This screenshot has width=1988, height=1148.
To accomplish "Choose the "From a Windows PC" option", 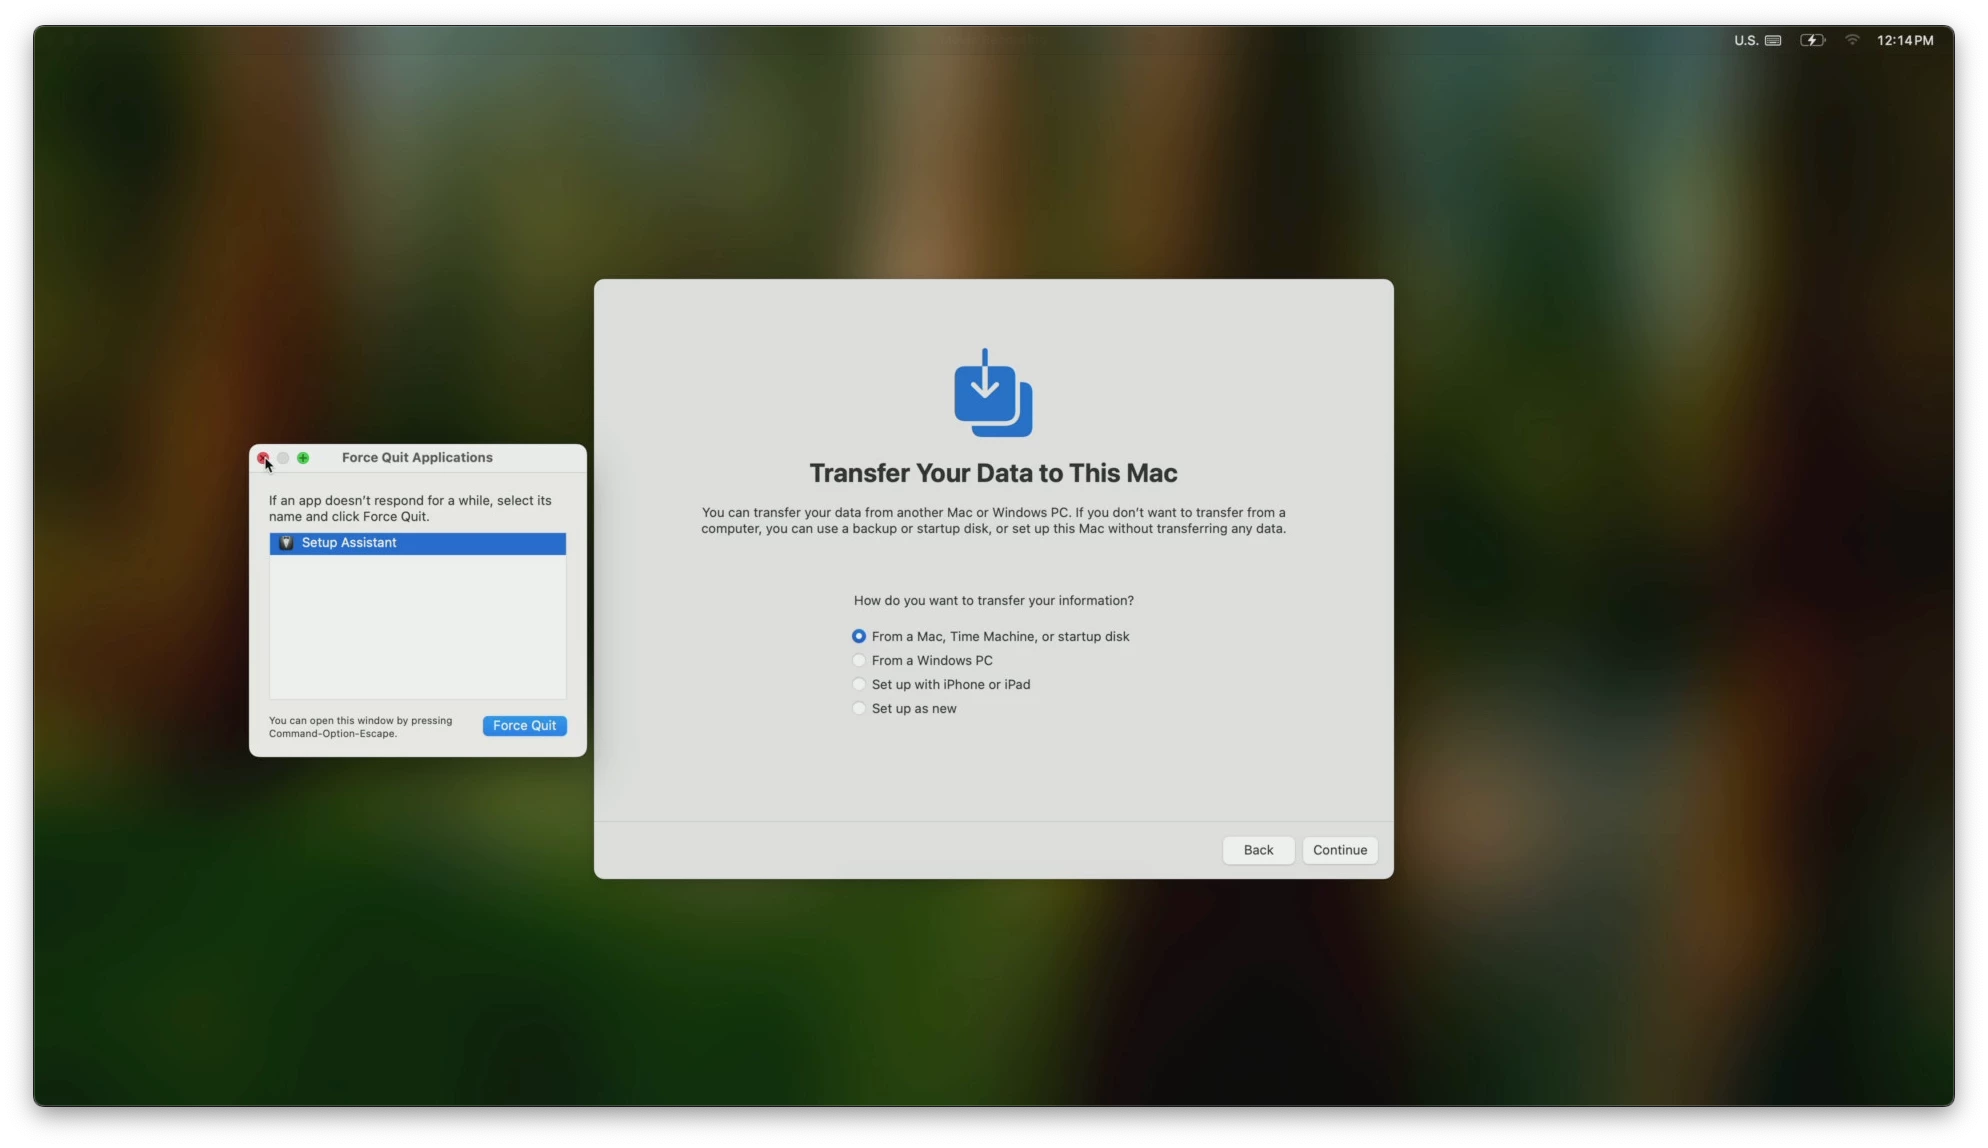I will (x=922, y=660).
